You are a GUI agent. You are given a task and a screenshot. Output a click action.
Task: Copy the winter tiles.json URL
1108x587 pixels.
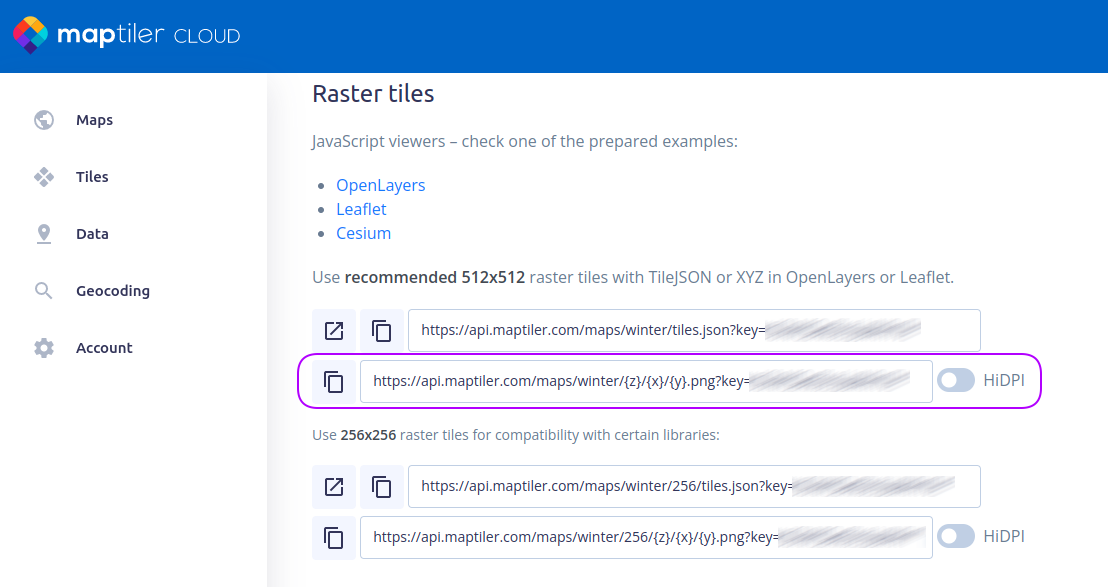(x=382, y=330)
